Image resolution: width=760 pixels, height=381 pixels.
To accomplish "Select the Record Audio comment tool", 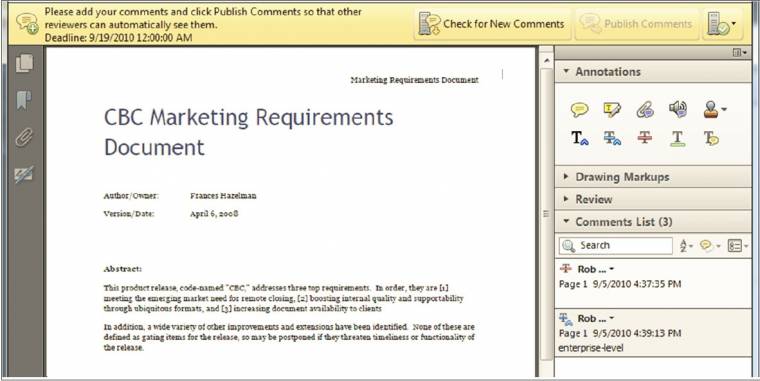I will (x=678, y=109).
